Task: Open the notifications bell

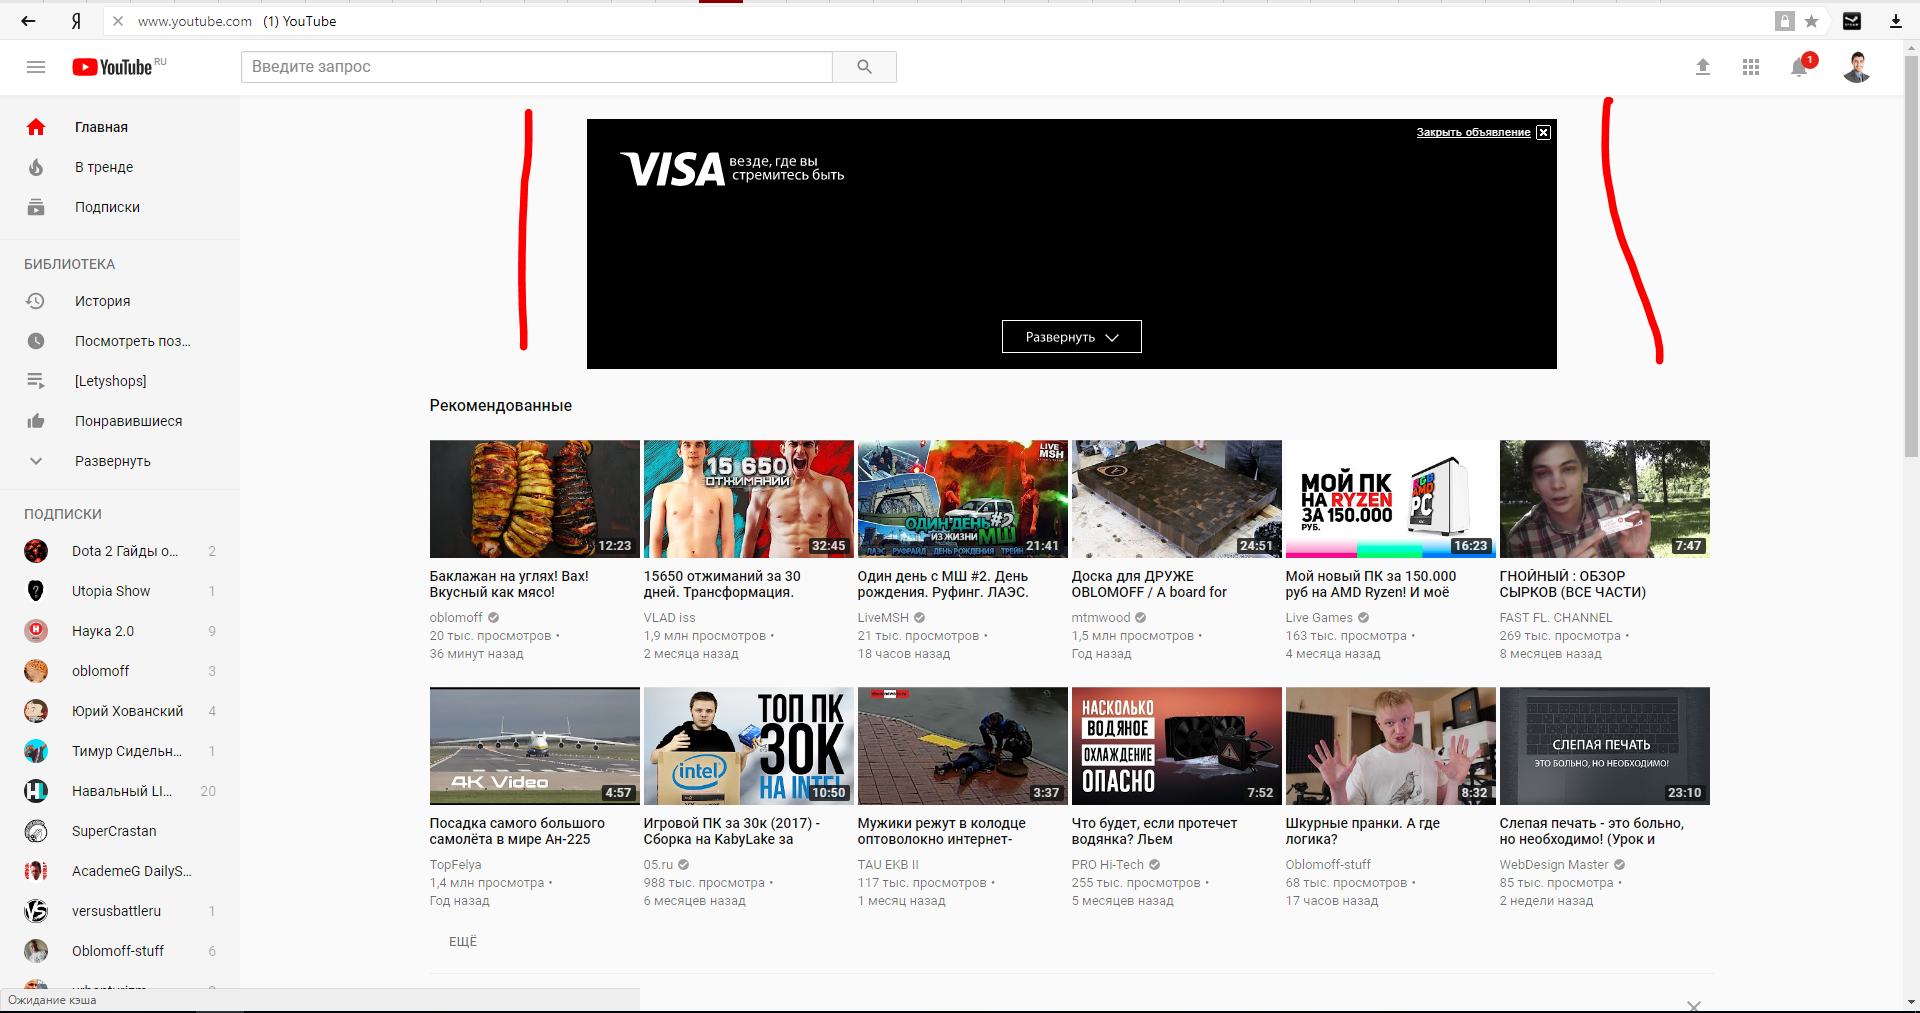Action: [x=1800, y=67]
